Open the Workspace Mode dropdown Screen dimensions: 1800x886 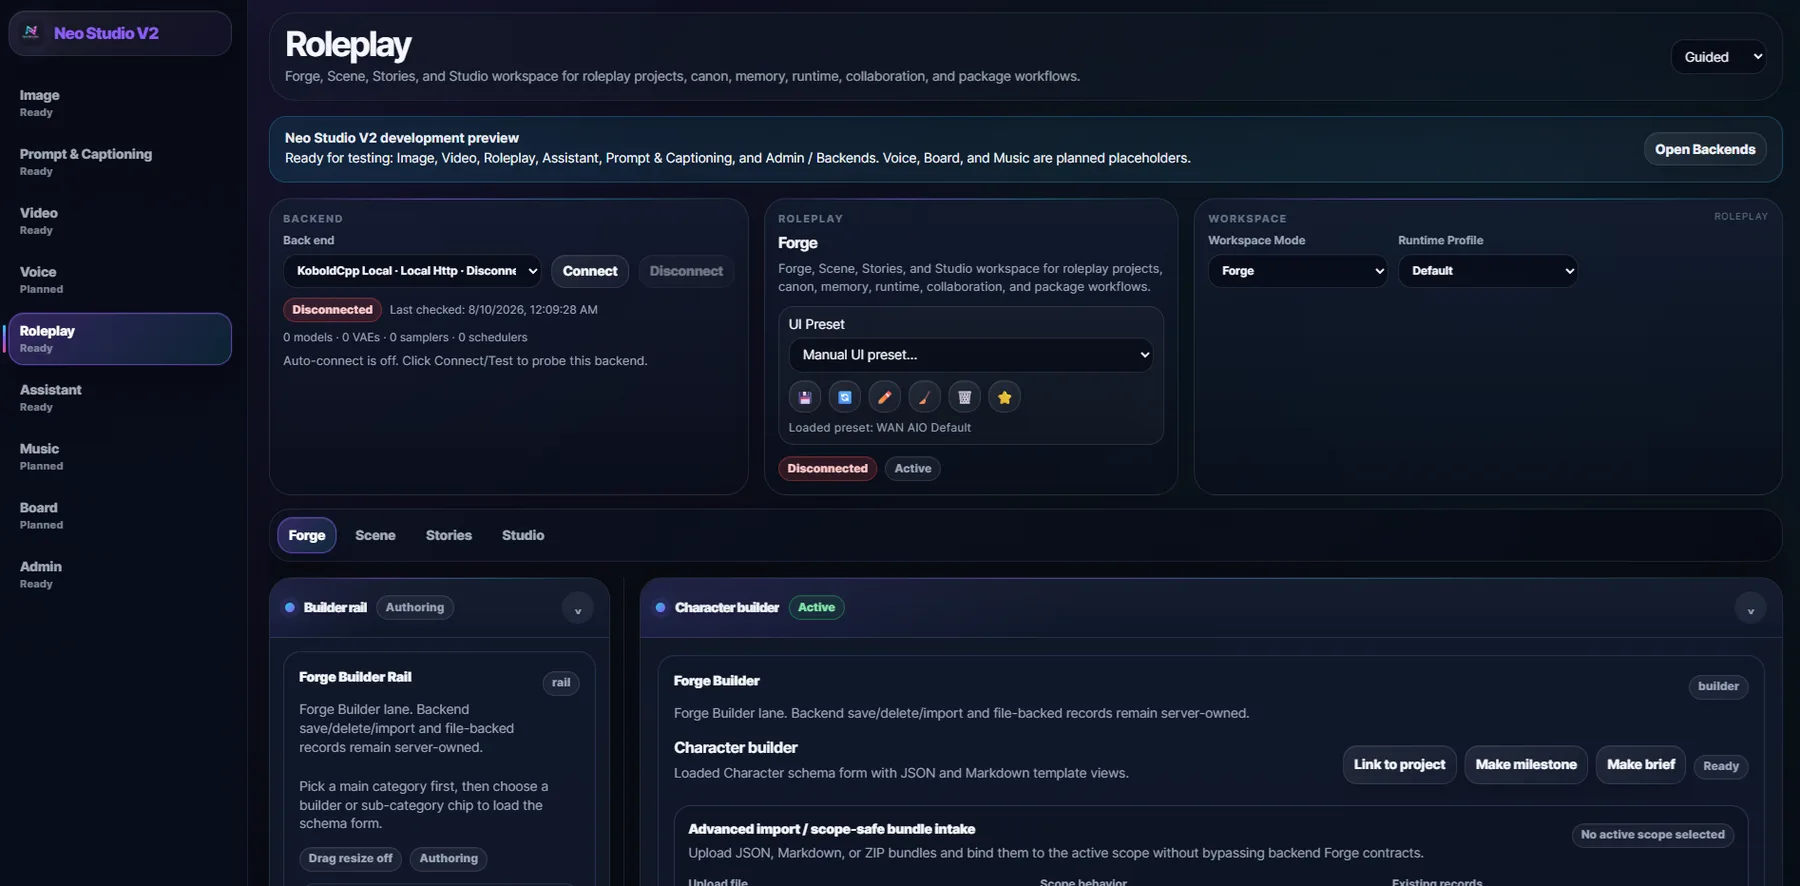click(1297, 271)
